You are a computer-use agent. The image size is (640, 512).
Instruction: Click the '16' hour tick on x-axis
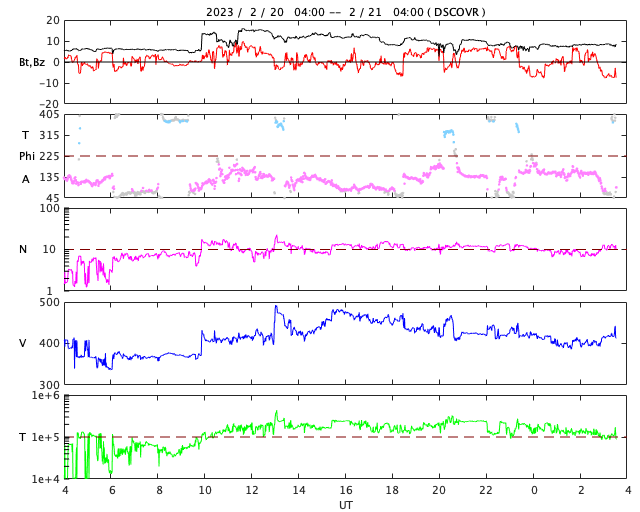click(345, 490)
